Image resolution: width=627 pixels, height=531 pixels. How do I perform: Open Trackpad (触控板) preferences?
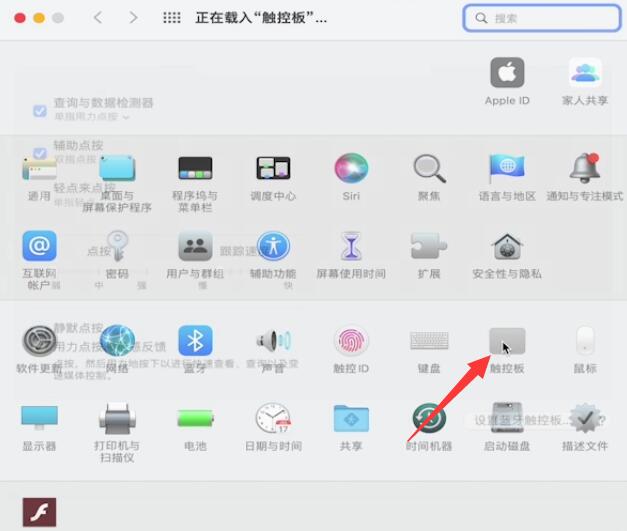click(x=507, y=341)
